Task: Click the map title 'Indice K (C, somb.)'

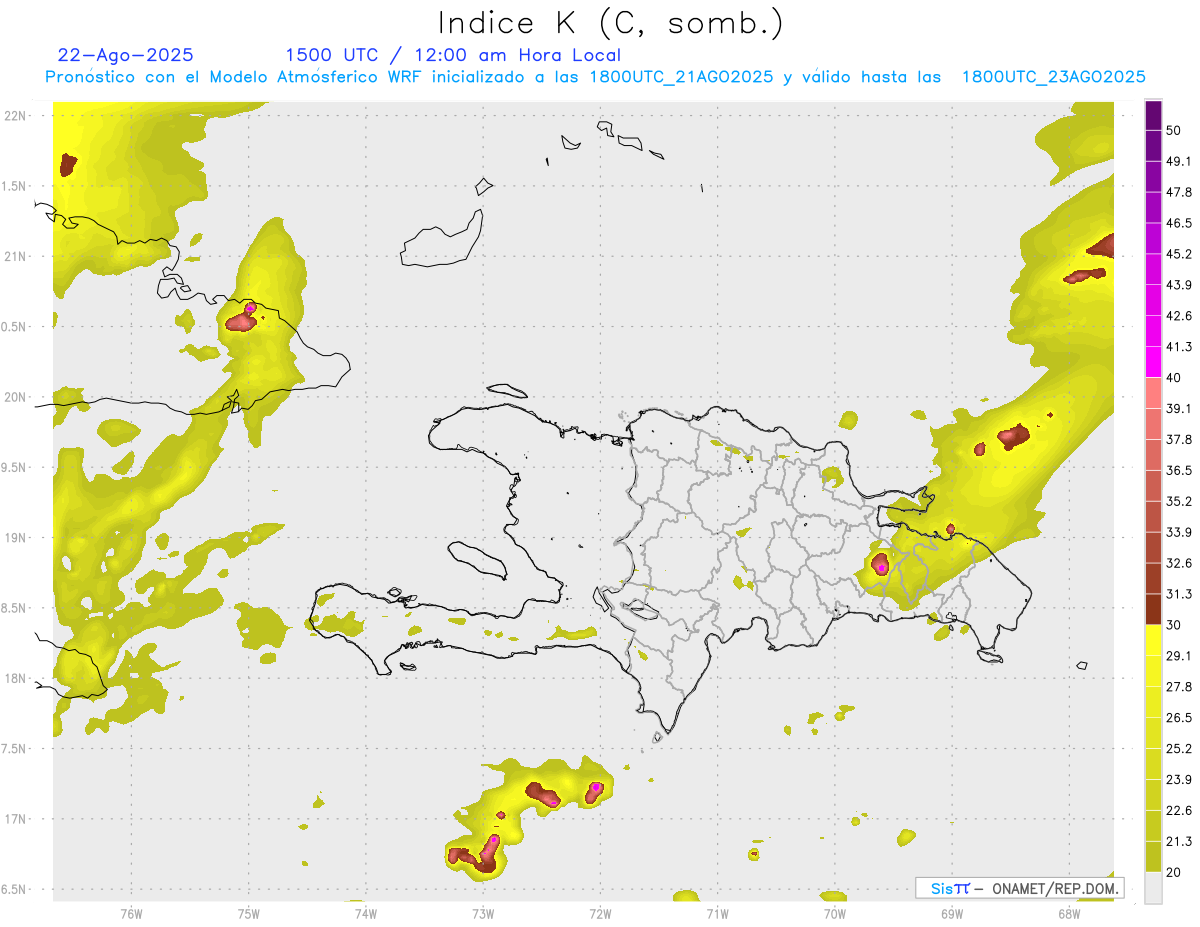Action: point(610,24)
